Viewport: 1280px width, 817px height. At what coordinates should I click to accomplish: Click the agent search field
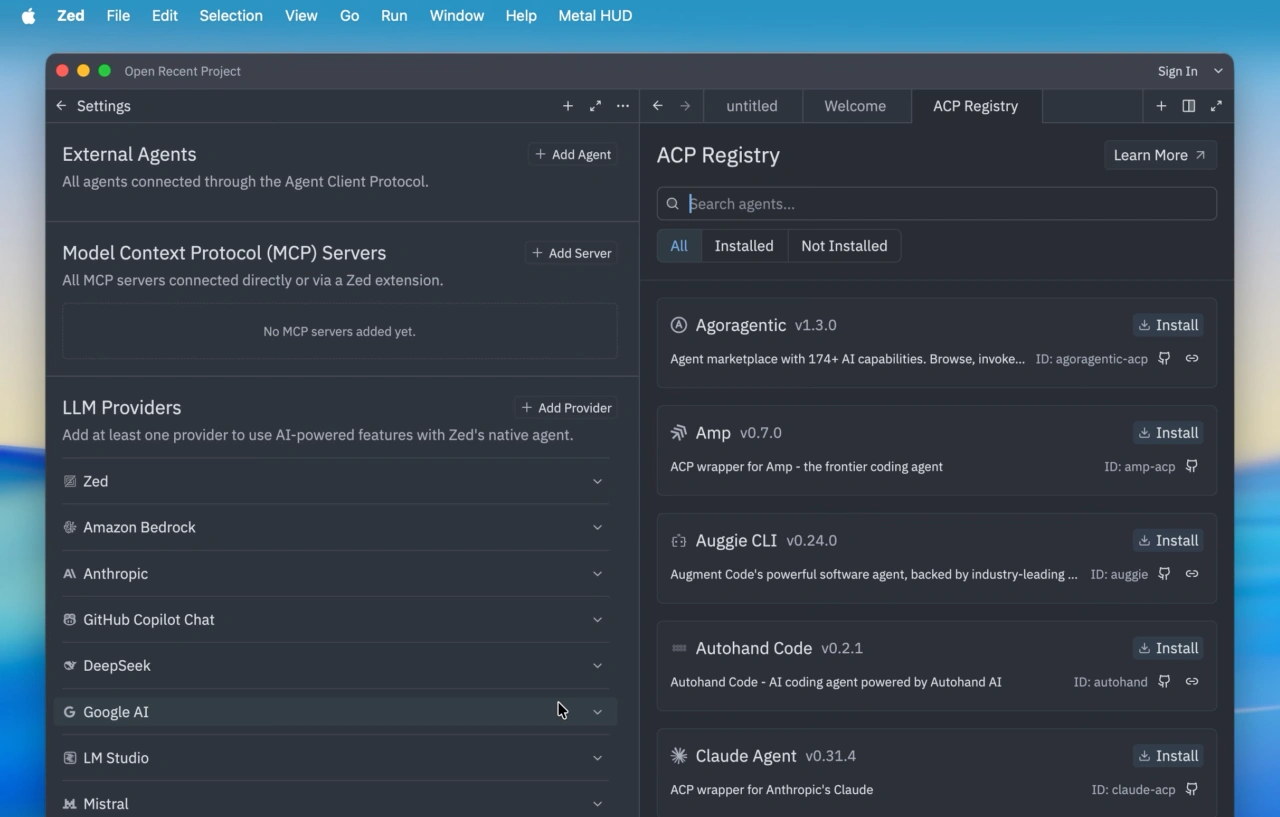(x=936, y=203)
